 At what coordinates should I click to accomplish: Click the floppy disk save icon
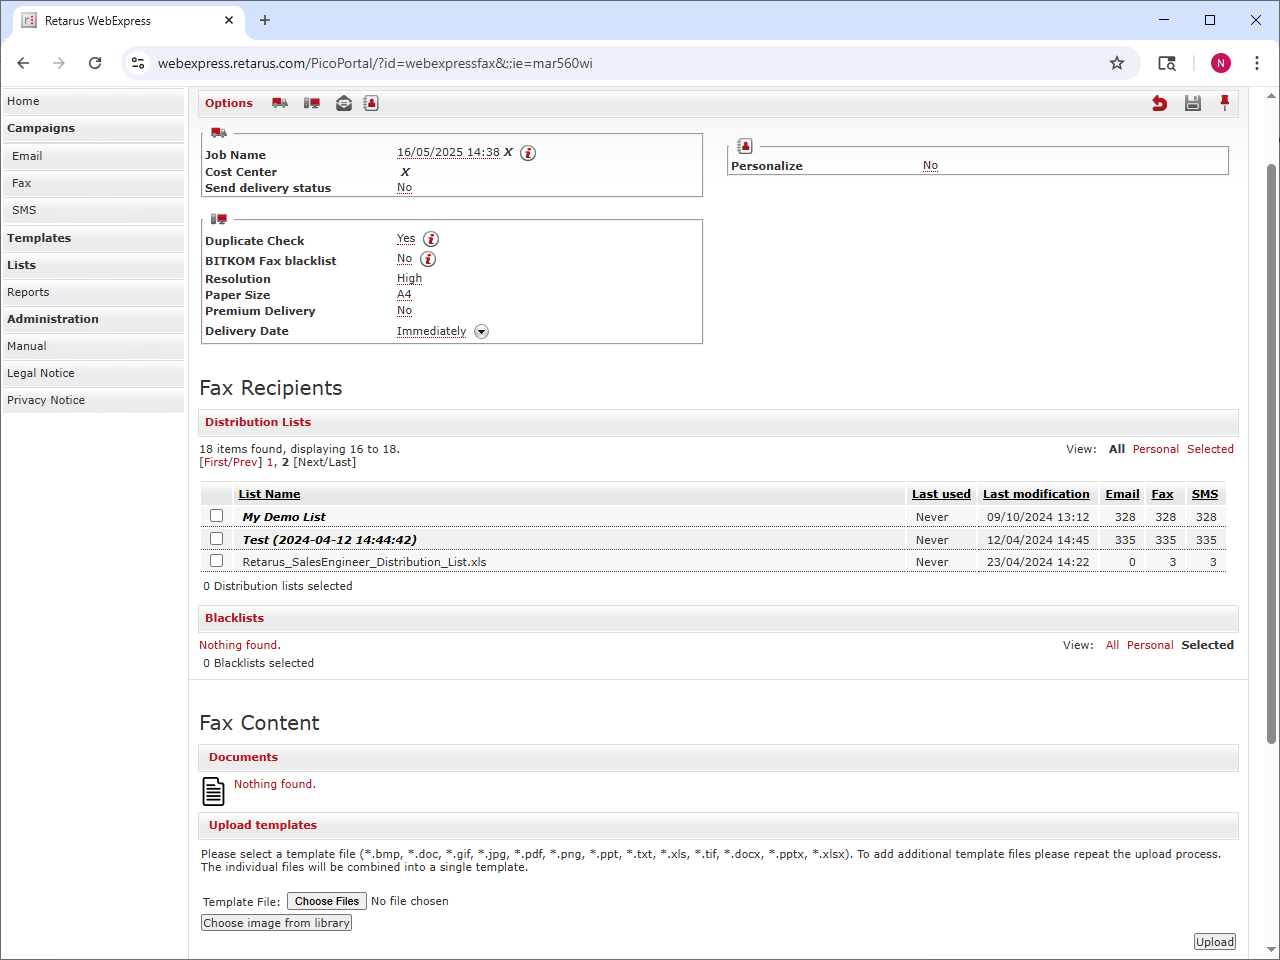1193,103
